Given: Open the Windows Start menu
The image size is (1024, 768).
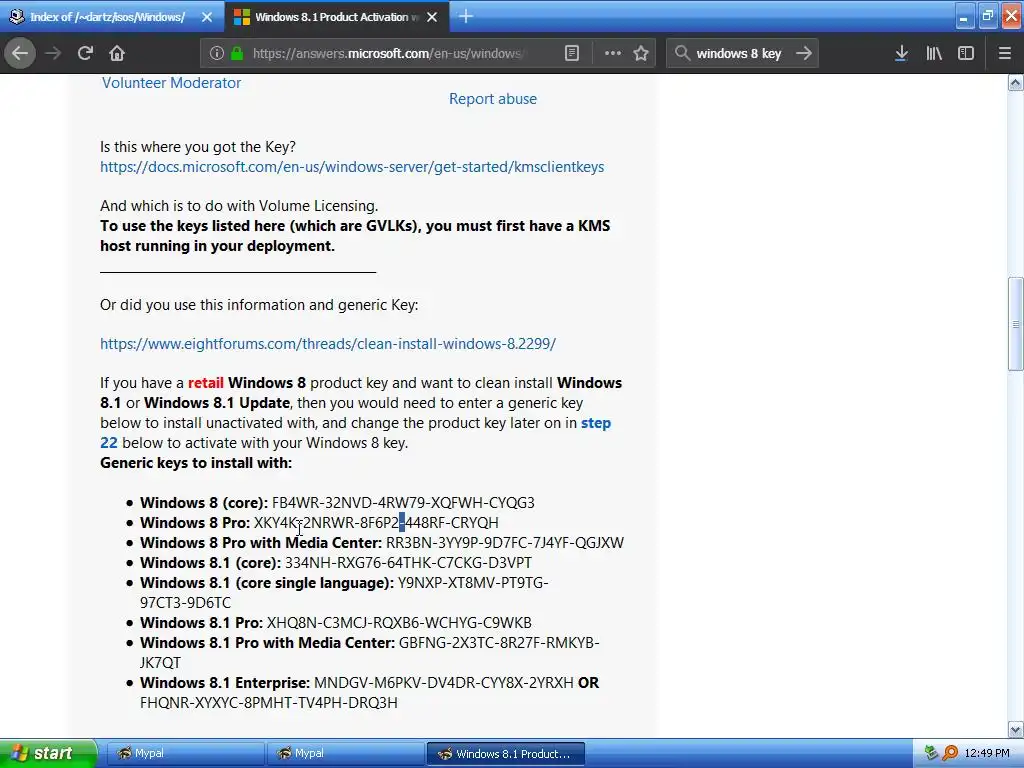Looking at the screenshot, I should [47, 753].
